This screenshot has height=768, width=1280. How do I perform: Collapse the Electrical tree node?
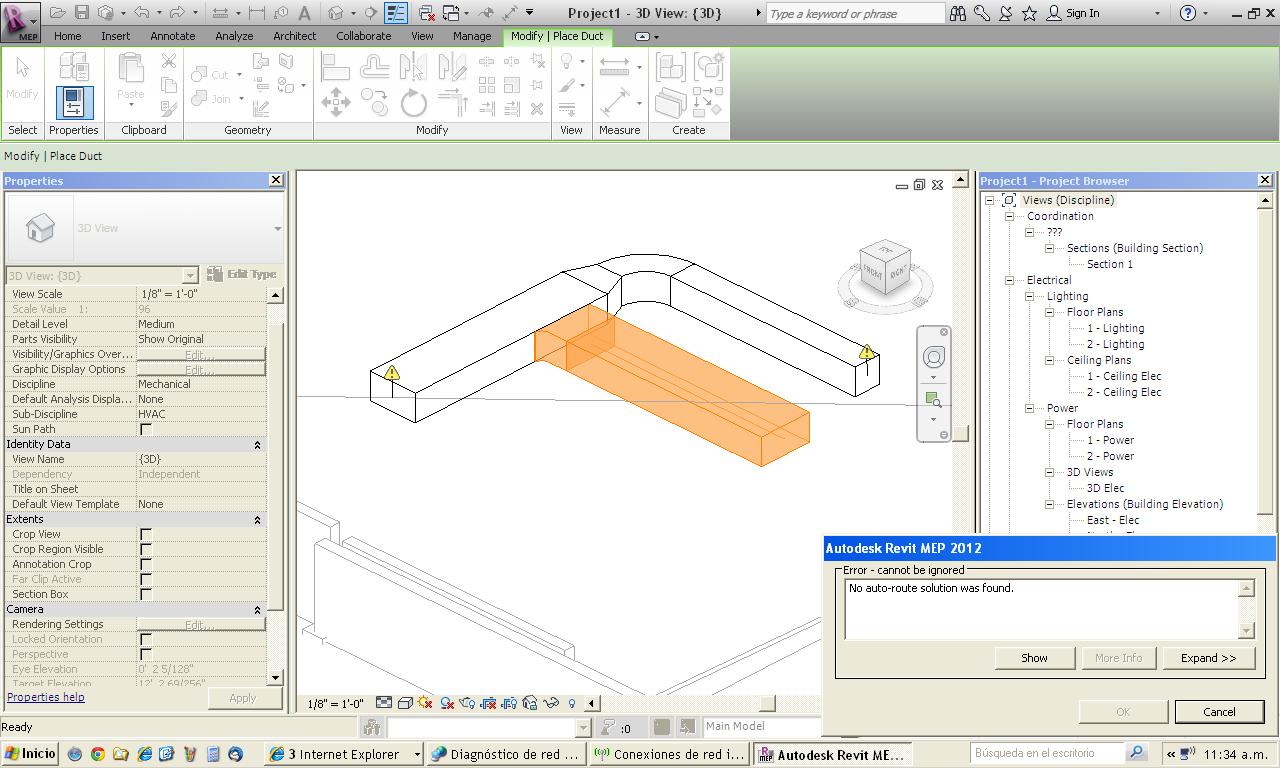coord(1009,281)
